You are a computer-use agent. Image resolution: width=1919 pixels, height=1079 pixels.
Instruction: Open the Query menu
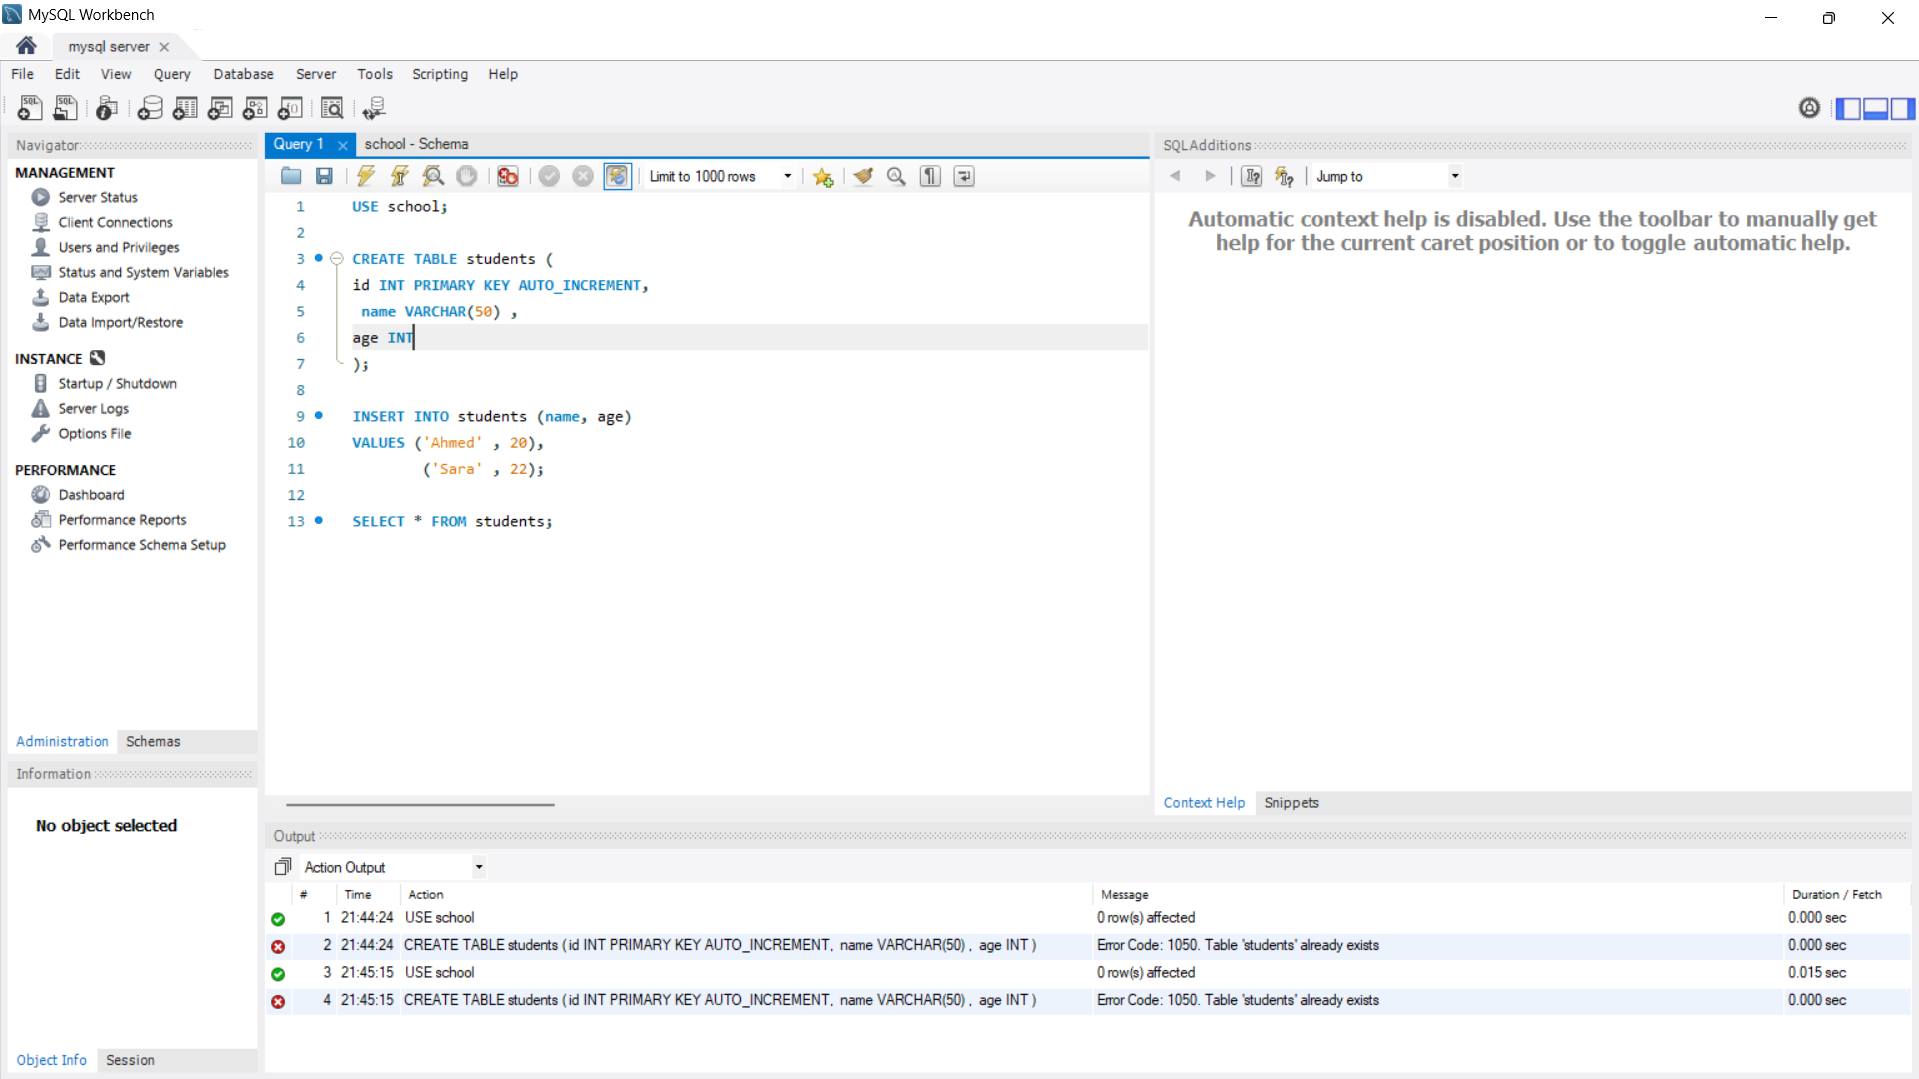tap(172, 74)
